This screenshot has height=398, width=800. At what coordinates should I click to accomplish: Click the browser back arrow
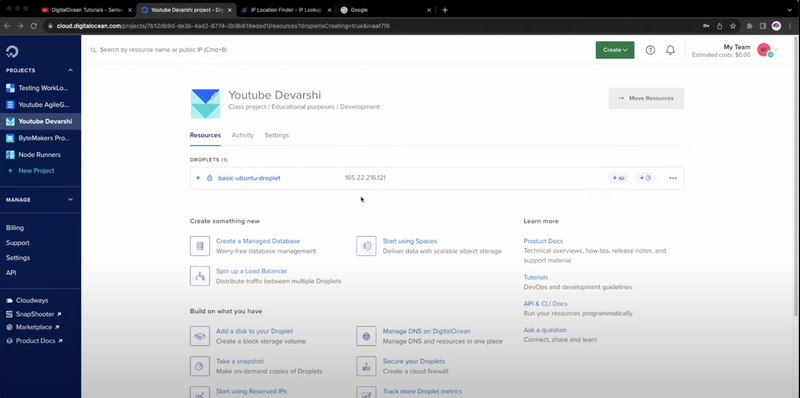click(x=8, y=26)
